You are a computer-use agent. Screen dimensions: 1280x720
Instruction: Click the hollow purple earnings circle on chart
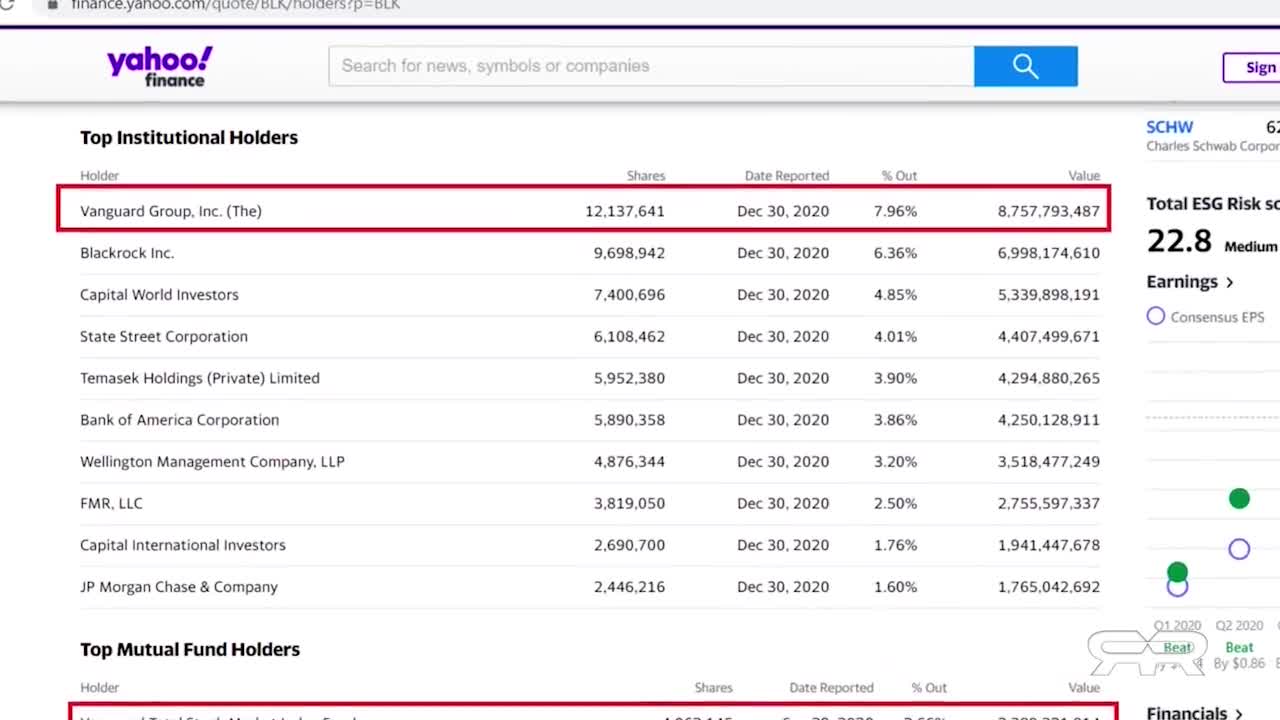(x=1239, y=549)
